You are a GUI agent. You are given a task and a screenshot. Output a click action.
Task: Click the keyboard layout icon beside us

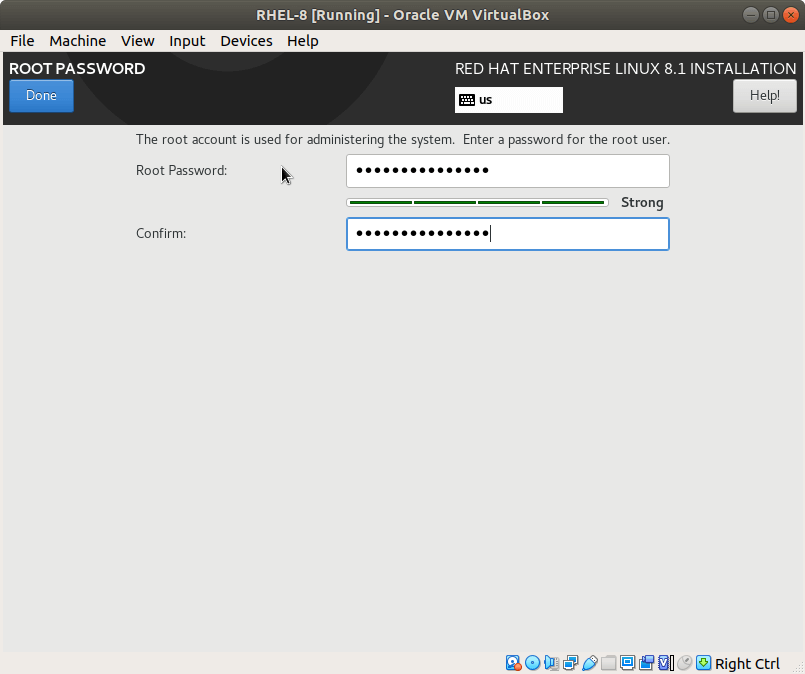[x=467, y=100]
